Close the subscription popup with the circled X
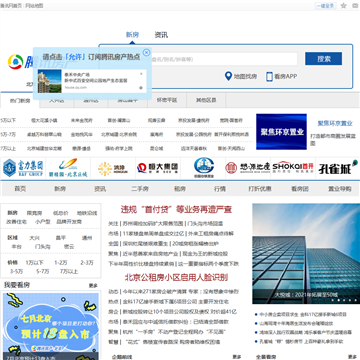Viewport: 360px width, 360px height. click(146, 52)
